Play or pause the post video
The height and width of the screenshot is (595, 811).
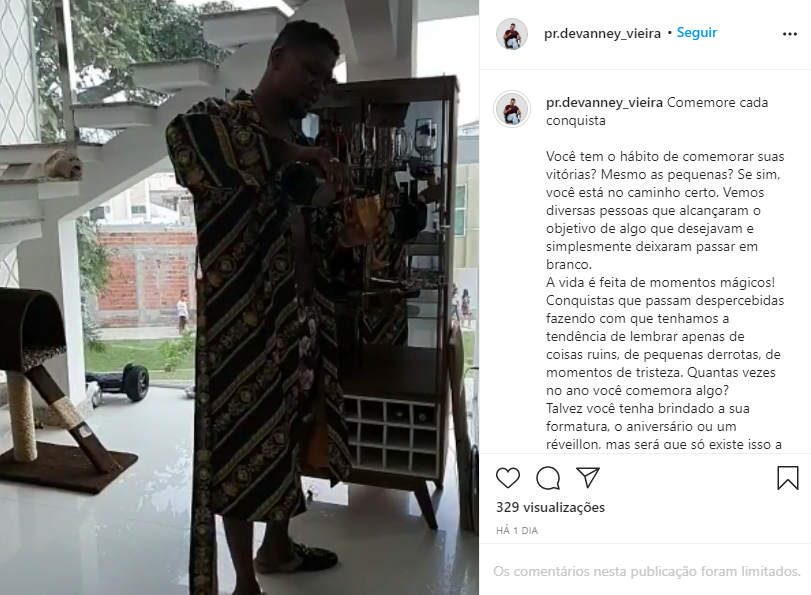tap(239, 298)
